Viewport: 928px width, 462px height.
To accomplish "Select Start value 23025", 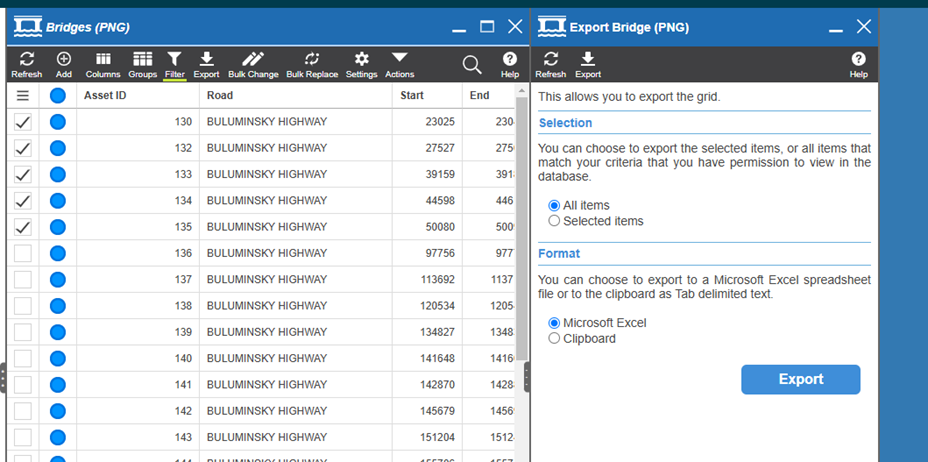I will pos(440,122).
